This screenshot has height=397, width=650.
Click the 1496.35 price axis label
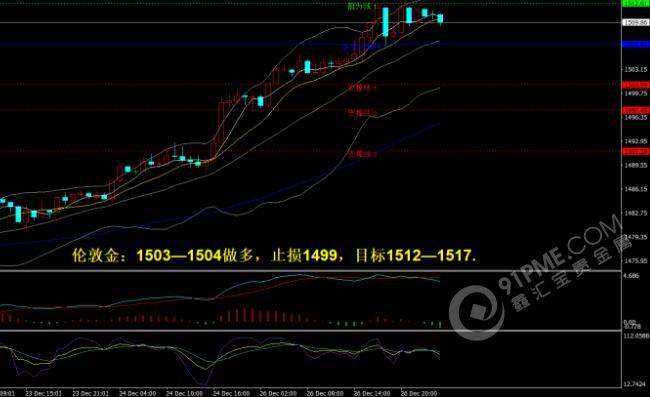[636, 118]
